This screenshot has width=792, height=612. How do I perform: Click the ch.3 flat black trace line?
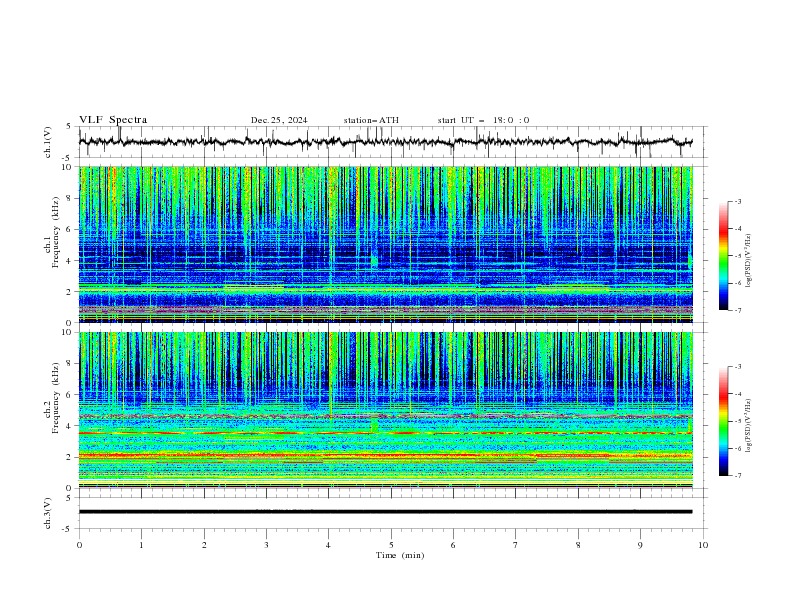(x=385, y=512)
